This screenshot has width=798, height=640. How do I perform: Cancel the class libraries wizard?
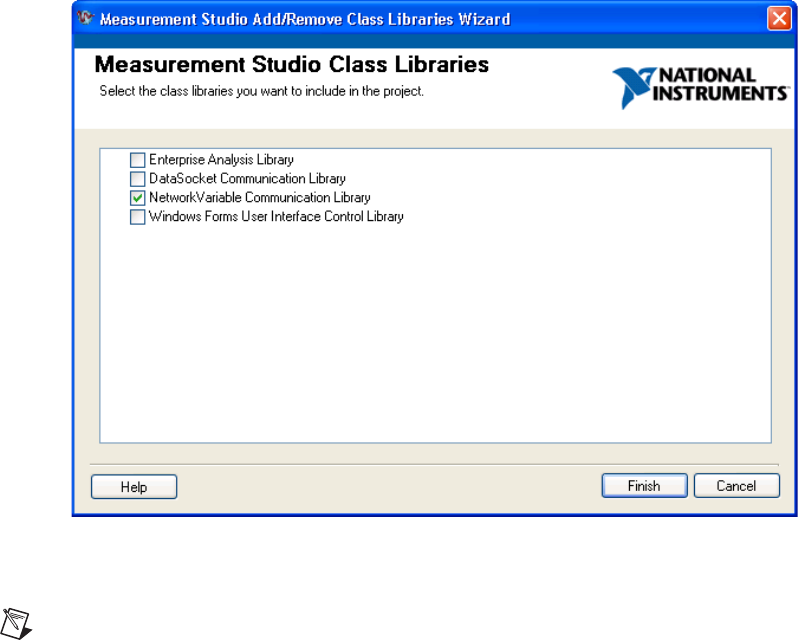[x=736, y=486]
